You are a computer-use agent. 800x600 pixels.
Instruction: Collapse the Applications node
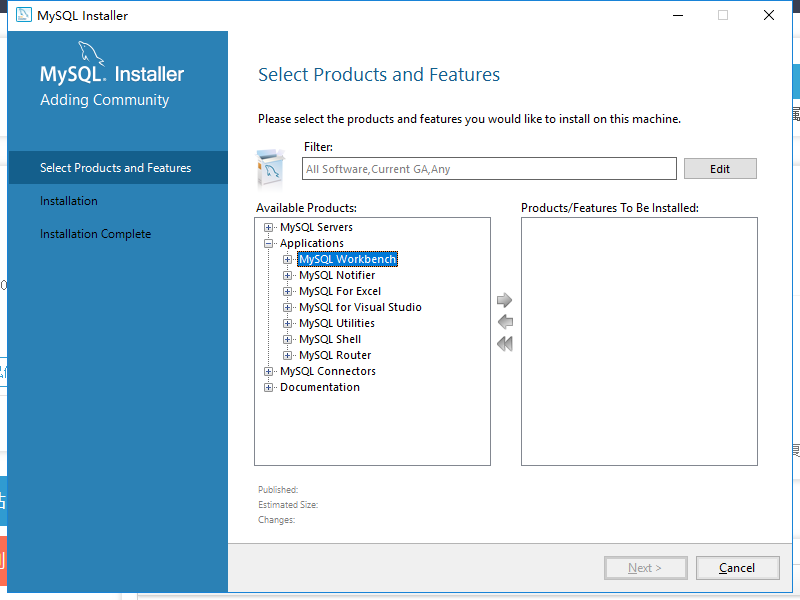click(268, 243)
